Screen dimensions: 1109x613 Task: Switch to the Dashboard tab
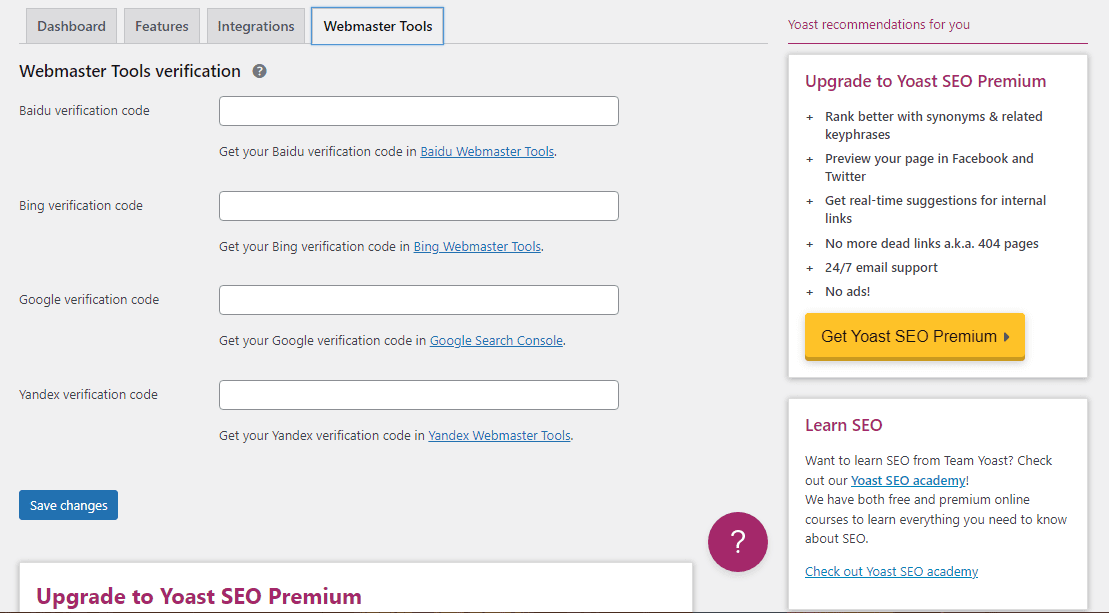(71, 26)
